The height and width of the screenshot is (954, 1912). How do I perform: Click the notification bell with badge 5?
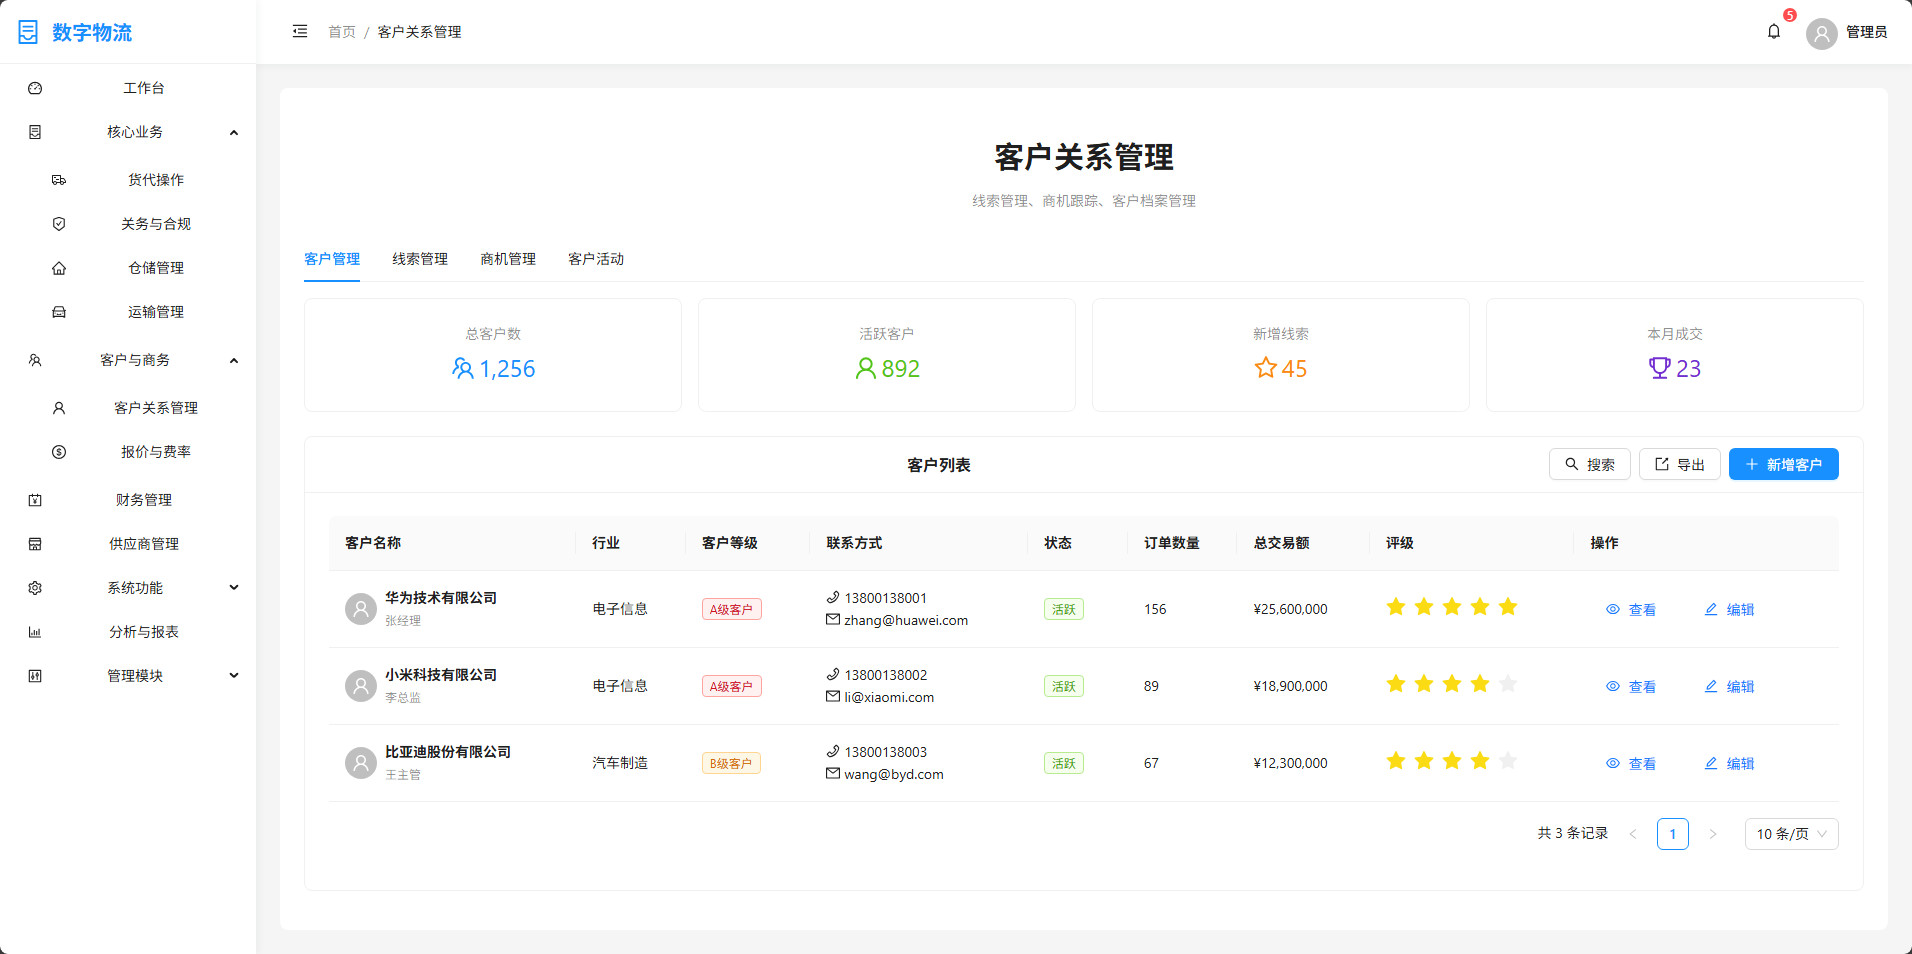[1773, 31]
